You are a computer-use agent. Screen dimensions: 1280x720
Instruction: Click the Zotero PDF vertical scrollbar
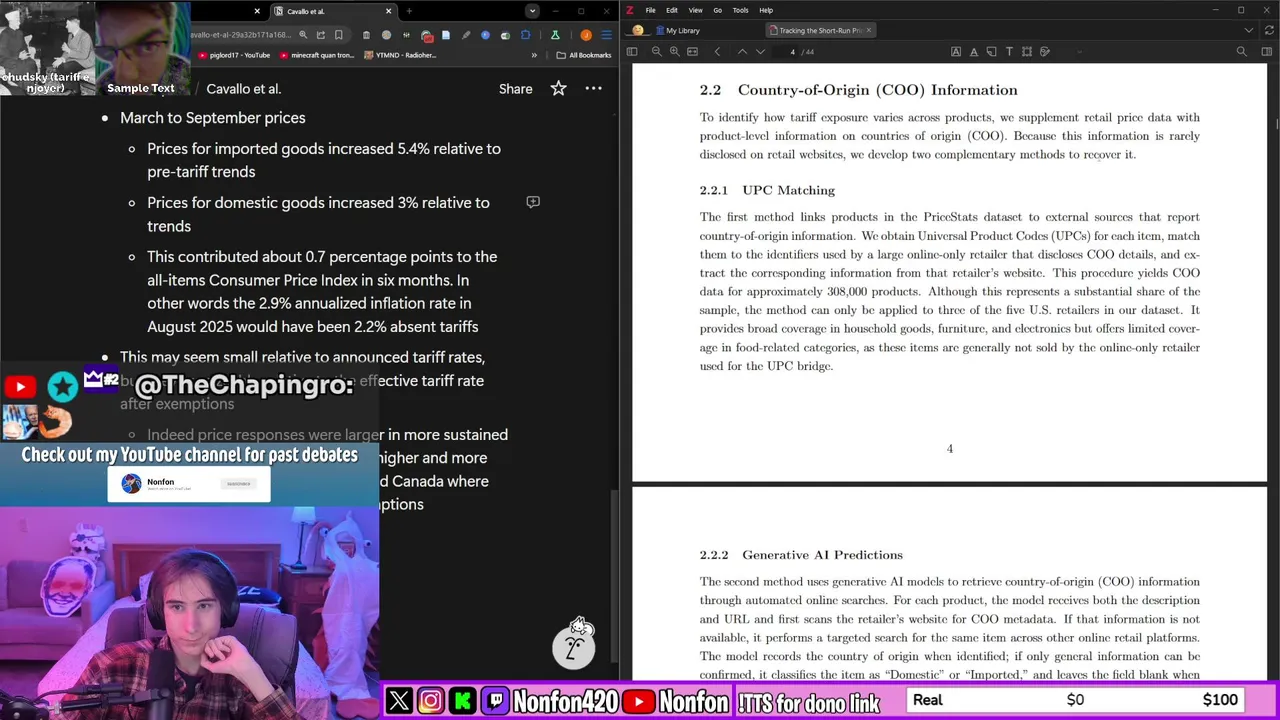(x=1275, y=124)
